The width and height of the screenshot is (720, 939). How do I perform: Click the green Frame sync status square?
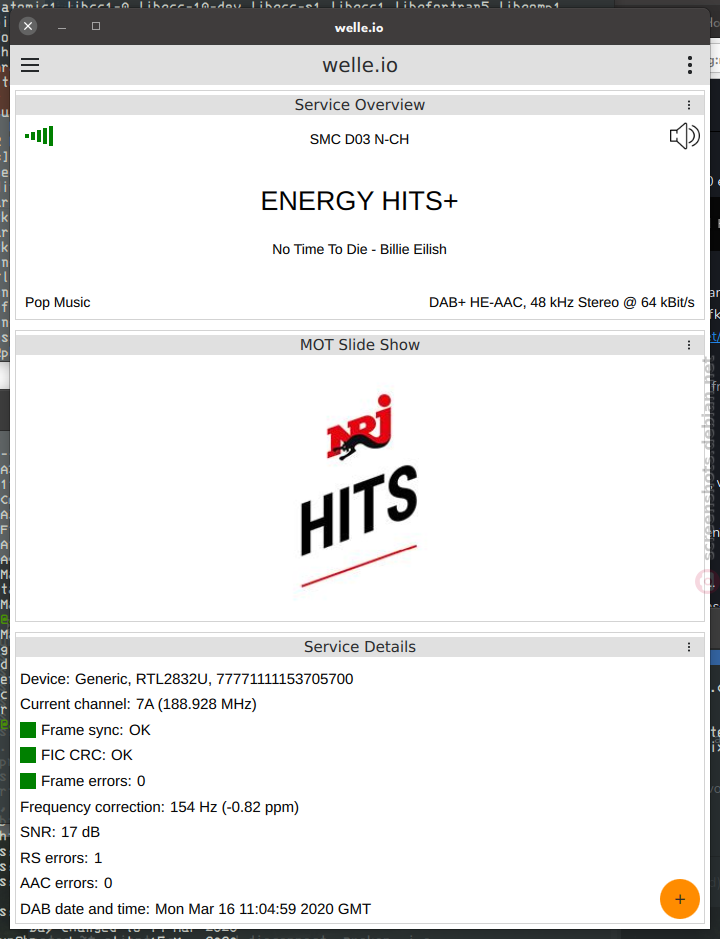28,730
